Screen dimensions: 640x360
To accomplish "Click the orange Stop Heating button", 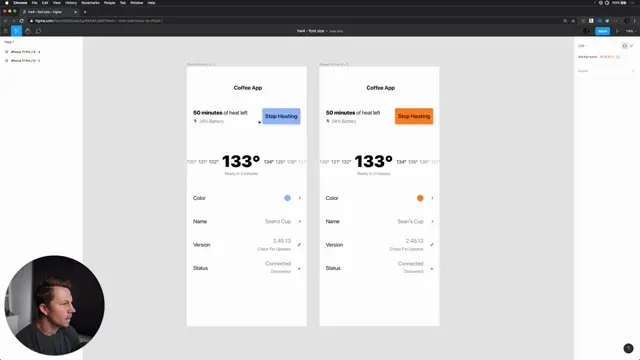I will [414, 116].
